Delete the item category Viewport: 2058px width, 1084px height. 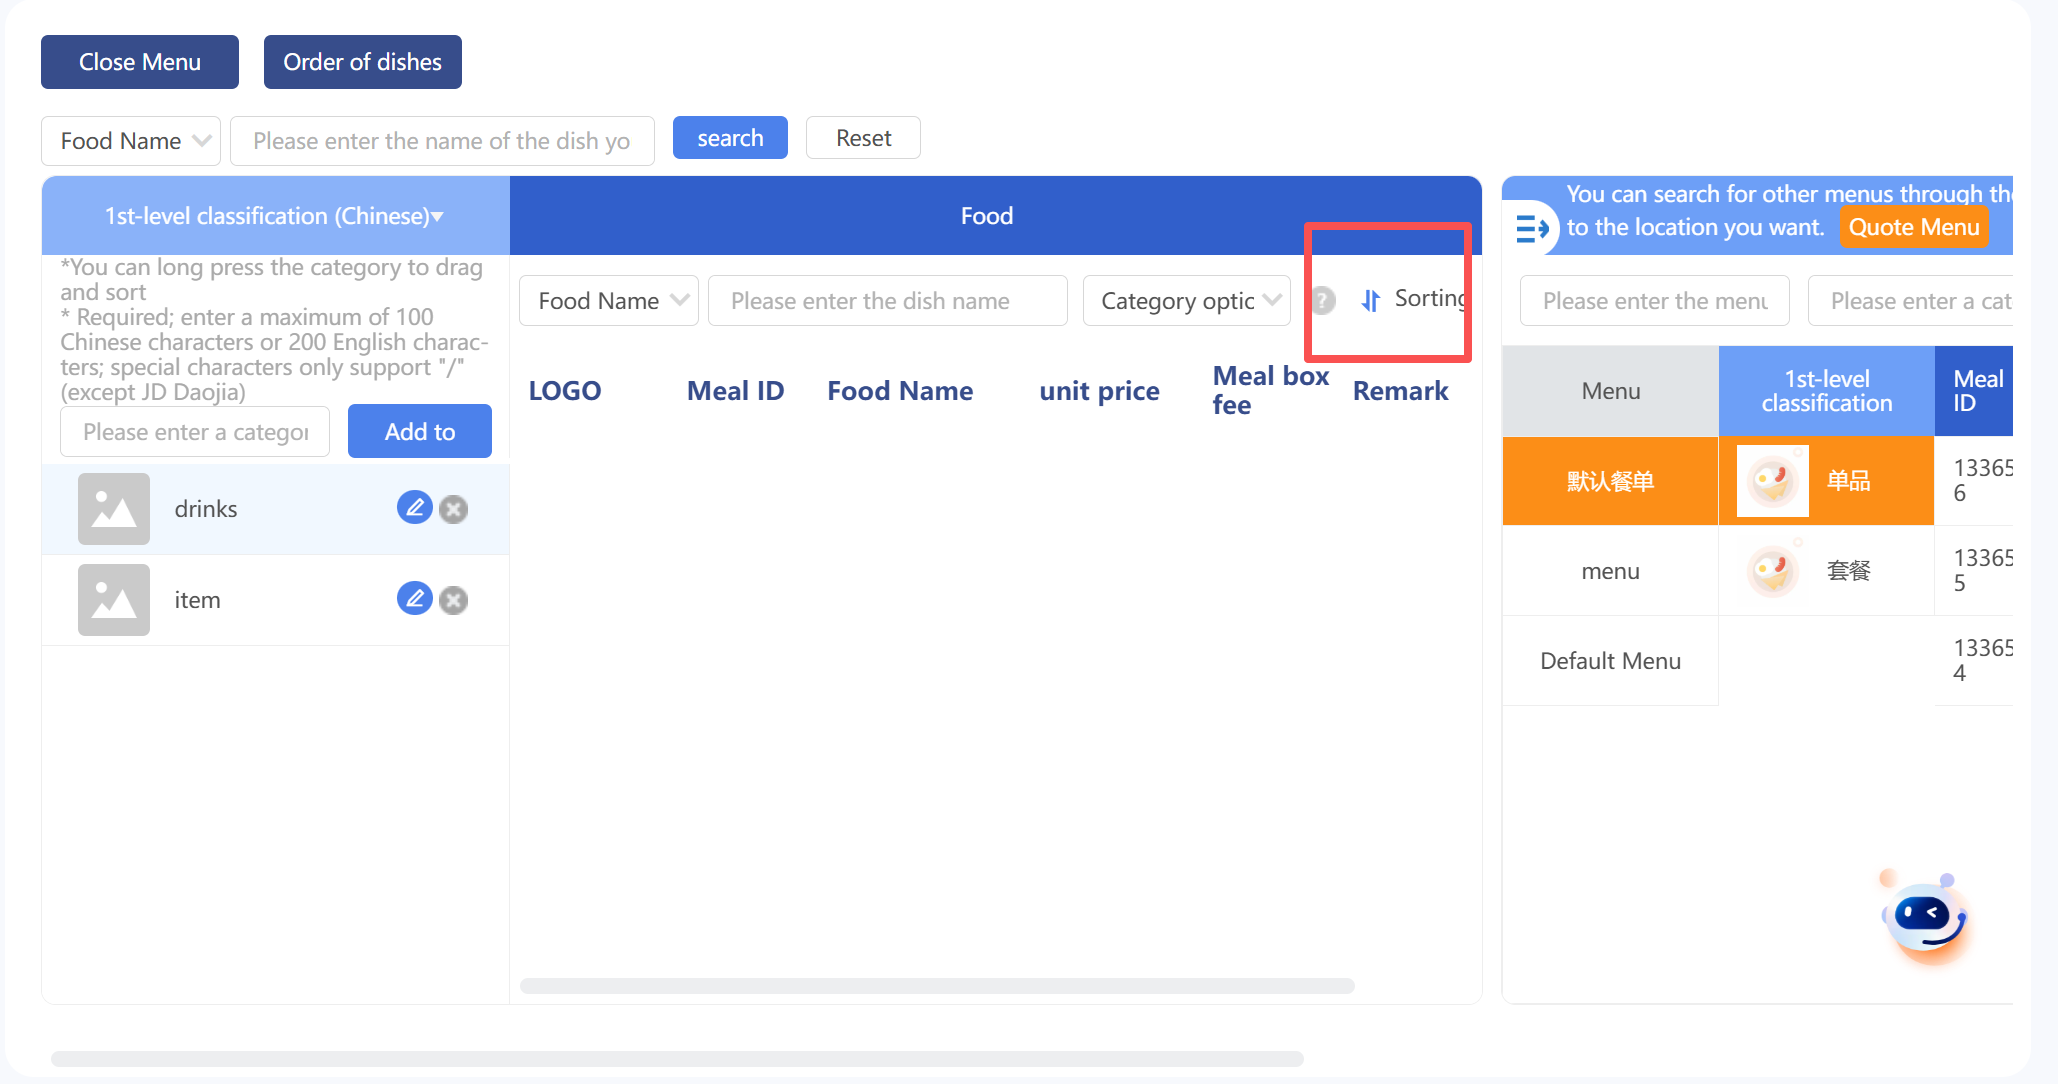pyautogui.click(x=454, y=600)
